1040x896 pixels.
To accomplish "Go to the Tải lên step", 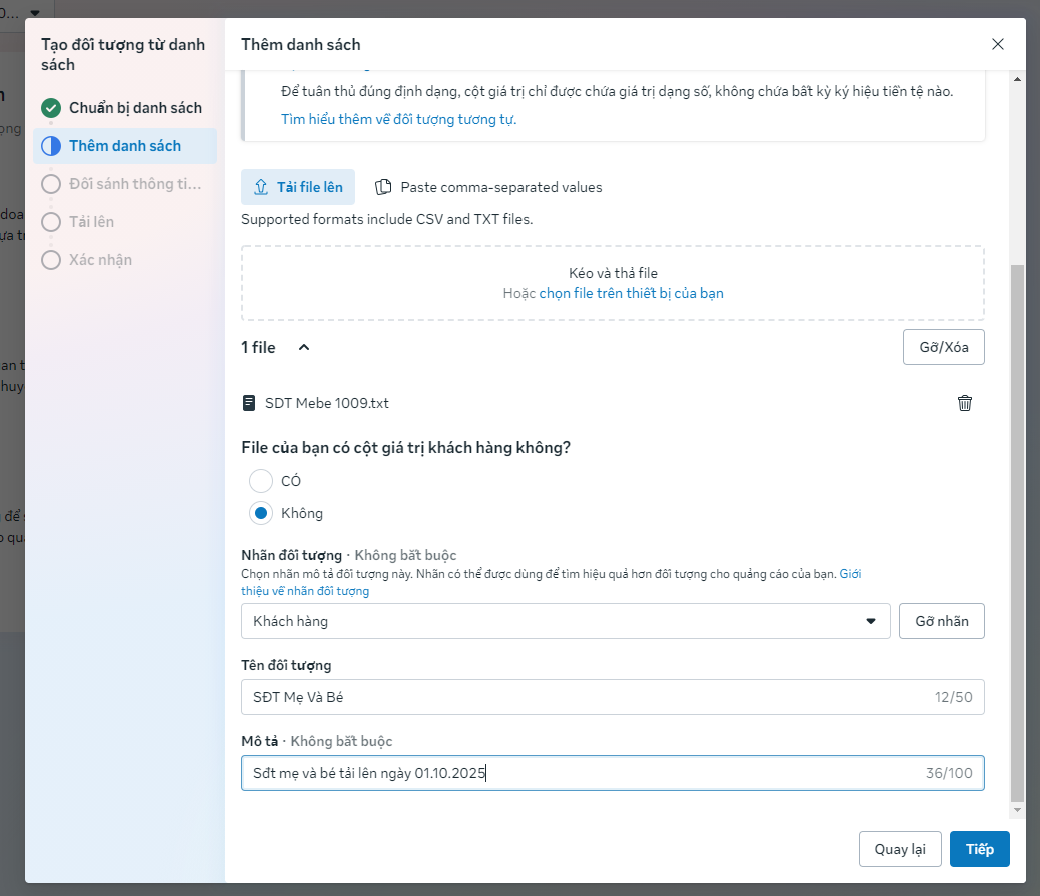I will [x=91, y=222].
